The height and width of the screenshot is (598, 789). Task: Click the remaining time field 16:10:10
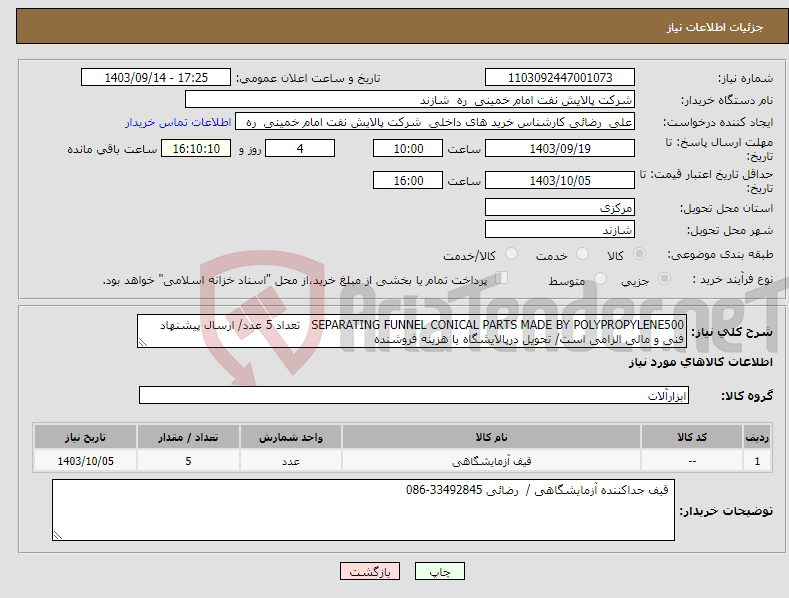196,148
